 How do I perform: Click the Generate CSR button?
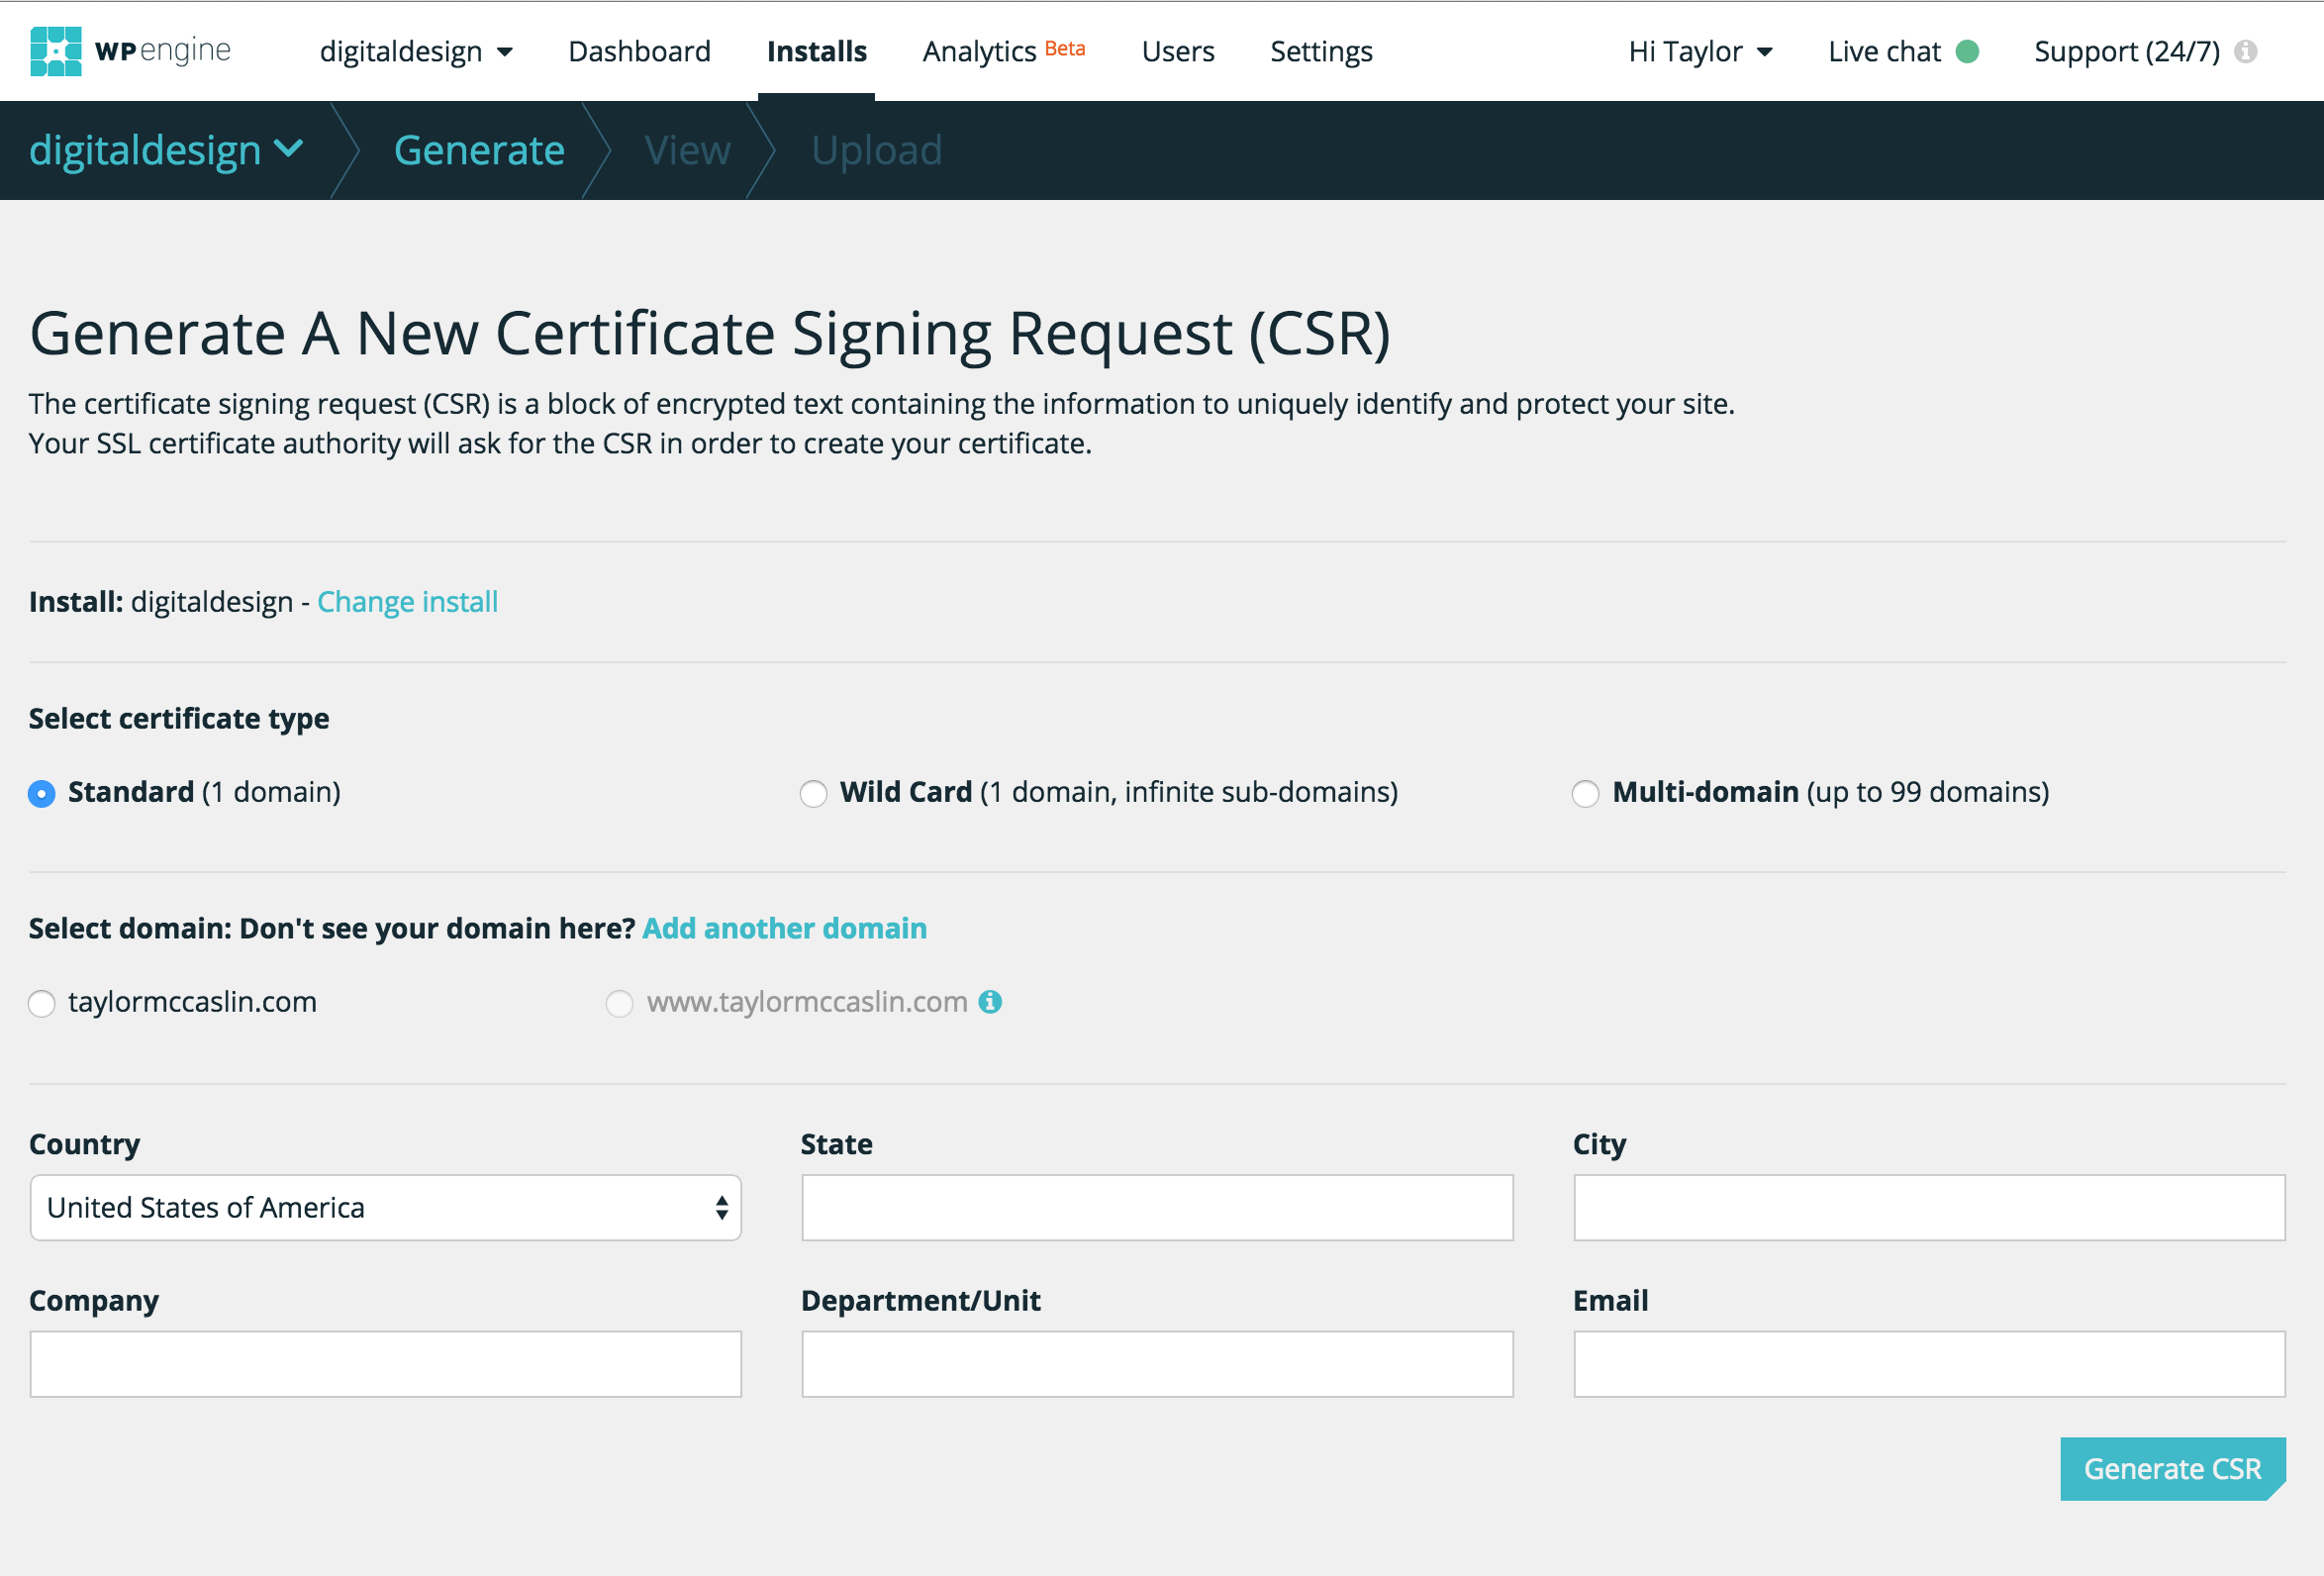[2171, 1468]
